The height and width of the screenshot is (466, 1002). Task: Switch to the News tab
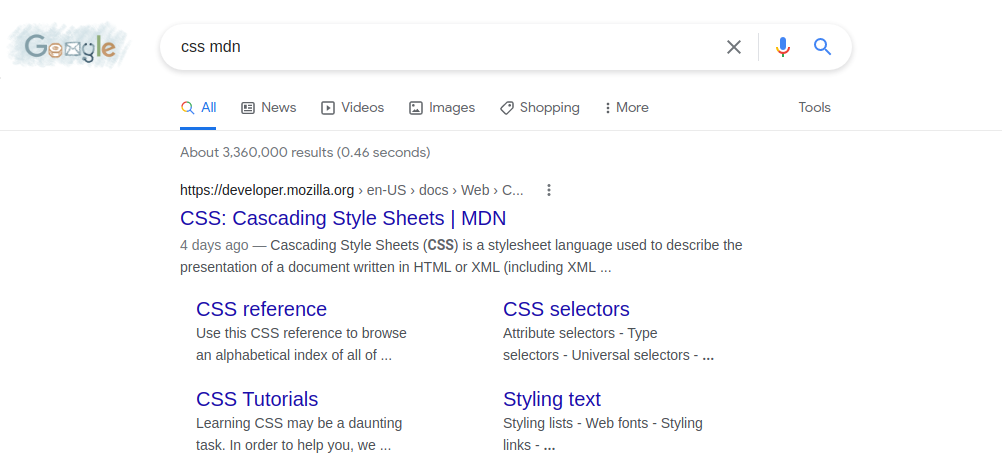[x=269, y=108]
